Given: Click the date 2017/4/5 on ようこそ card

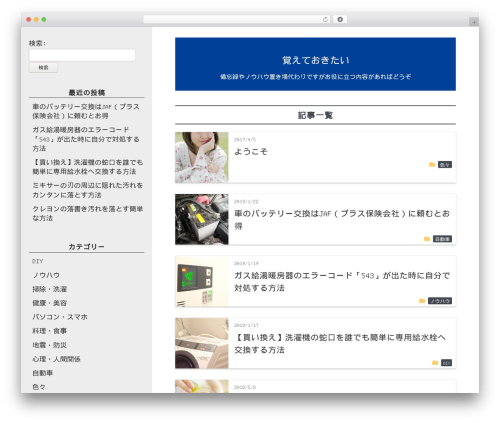Looking at the screenshot, I should (245, 140).
